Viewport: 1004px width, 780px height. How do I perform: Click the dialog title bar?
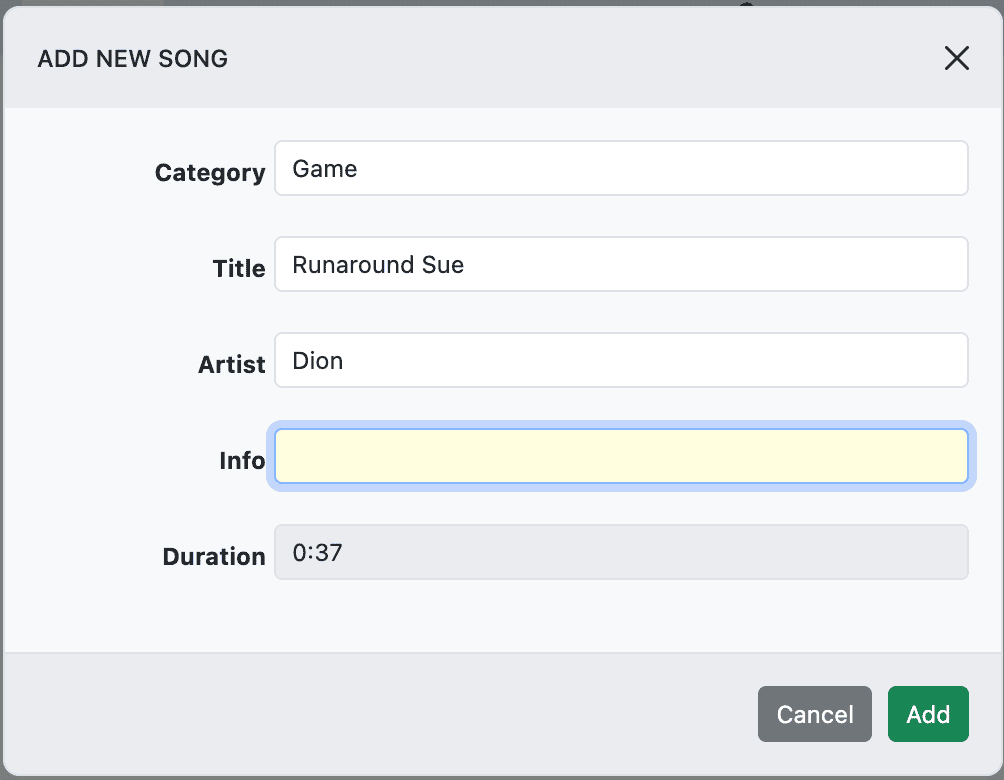(x=500, y=58)
